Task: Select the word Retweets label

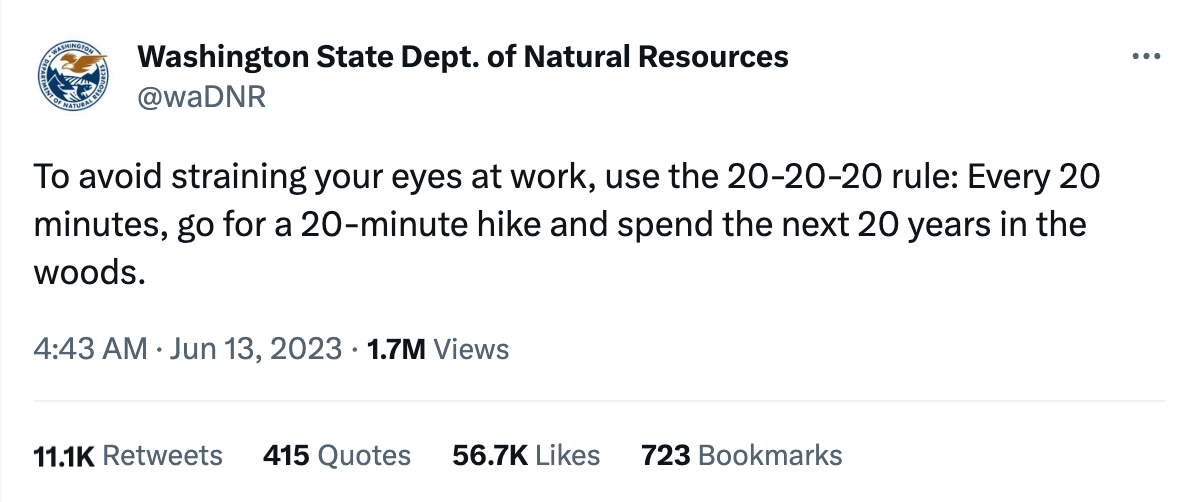Action: click(x=162, y=456)
